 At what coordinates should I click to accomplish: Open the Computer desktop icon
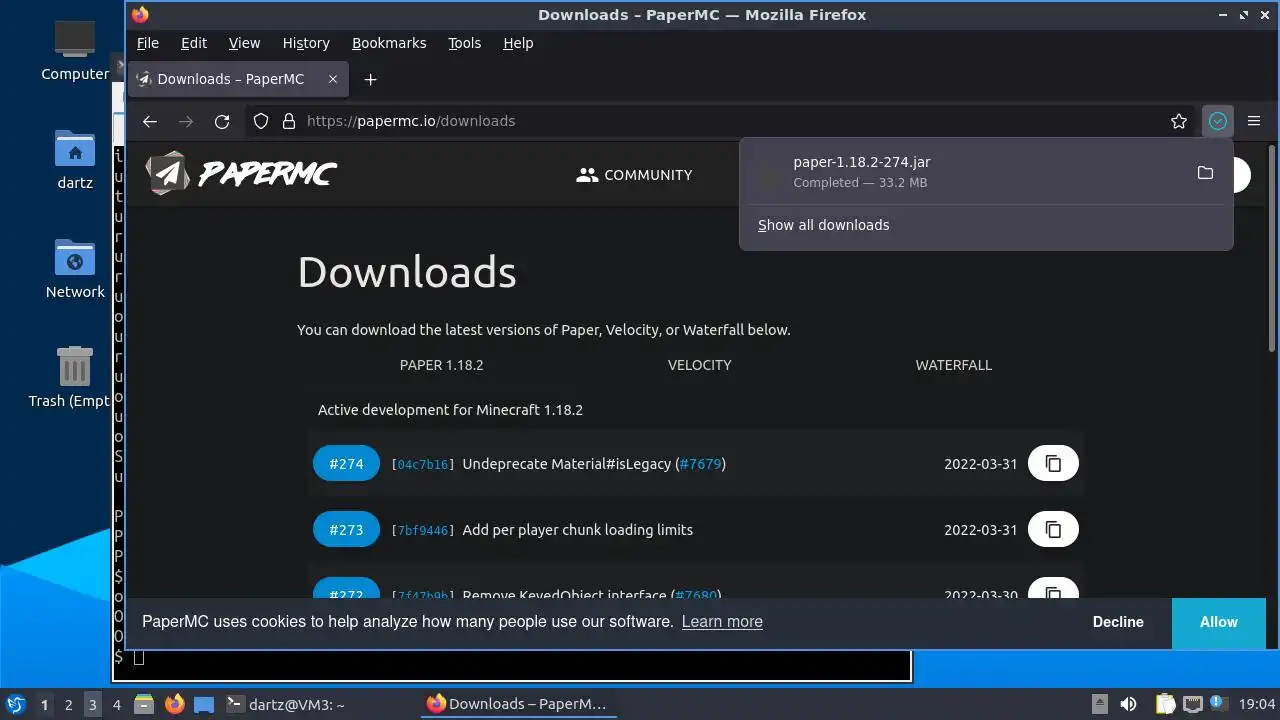75,50
